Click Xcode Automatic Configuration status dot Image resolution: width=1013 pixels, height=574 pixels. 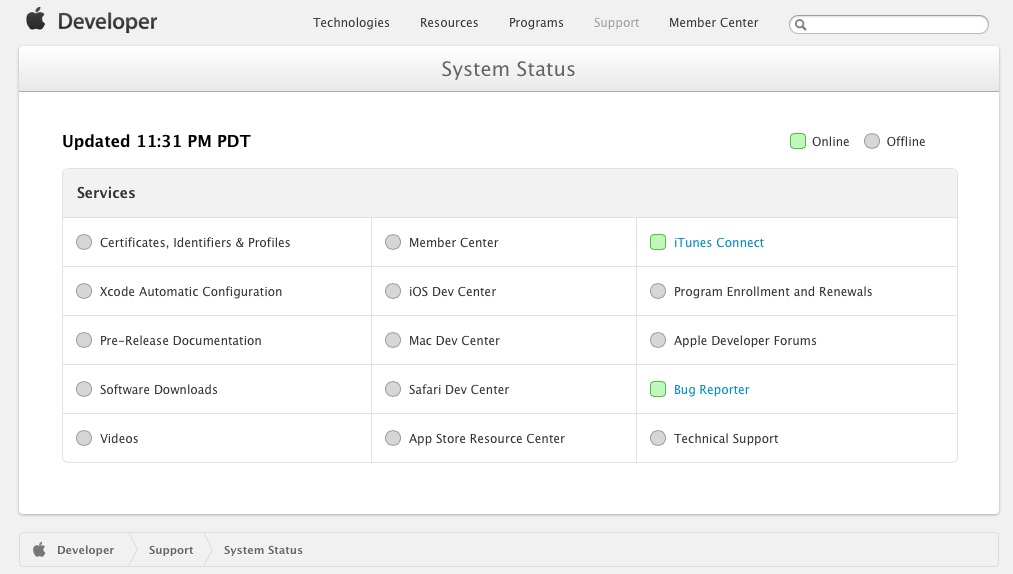(84, 291)
